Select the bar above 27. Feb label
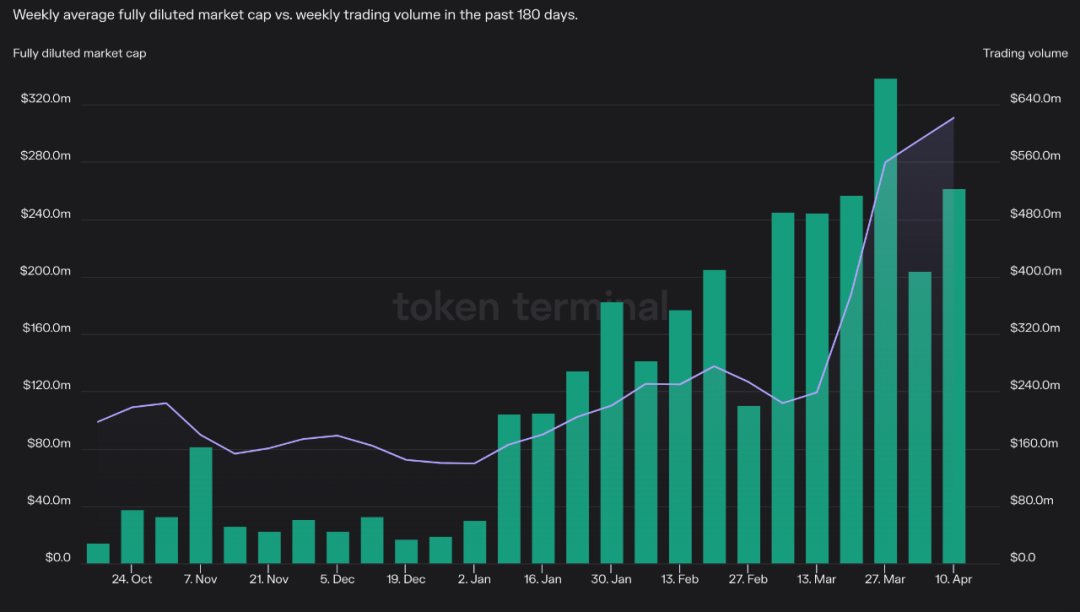This screenshot has height=612, width=1080. [748, 483]
